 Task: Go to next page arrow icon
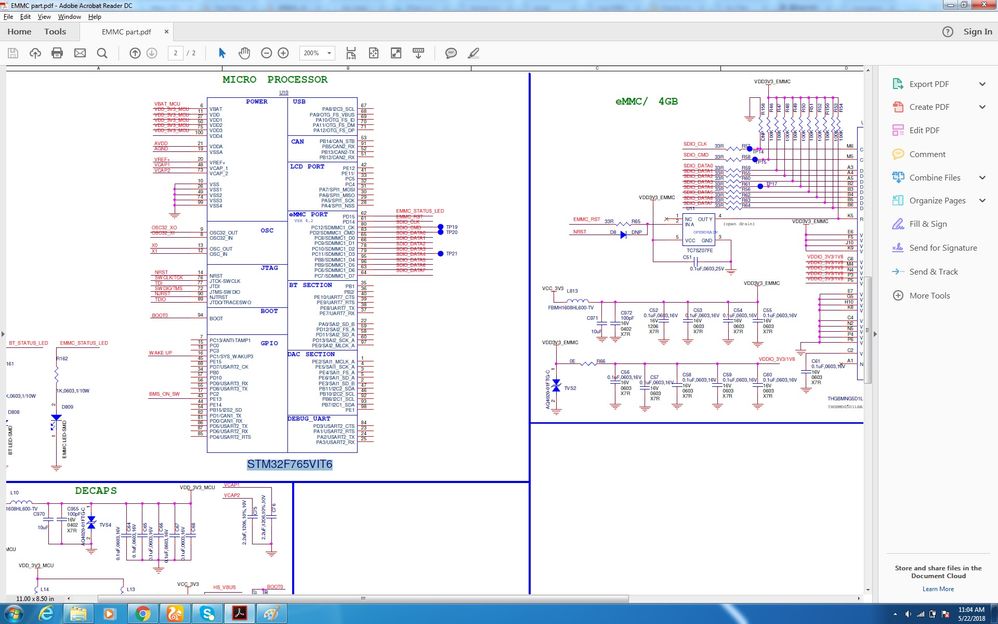pyautogui.click(x=151, y=53)
